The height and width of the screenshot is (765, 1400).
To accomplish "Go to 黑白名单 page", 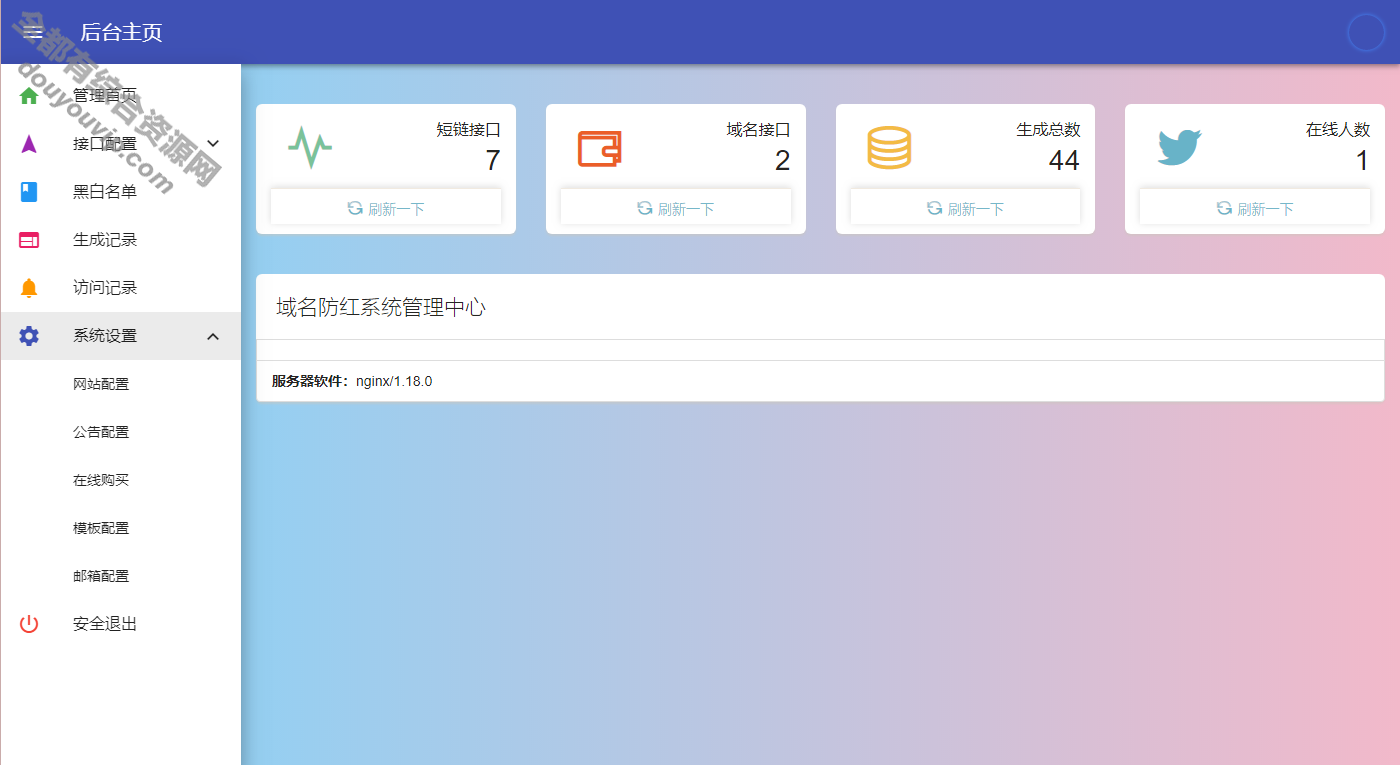I will (120, 192).
